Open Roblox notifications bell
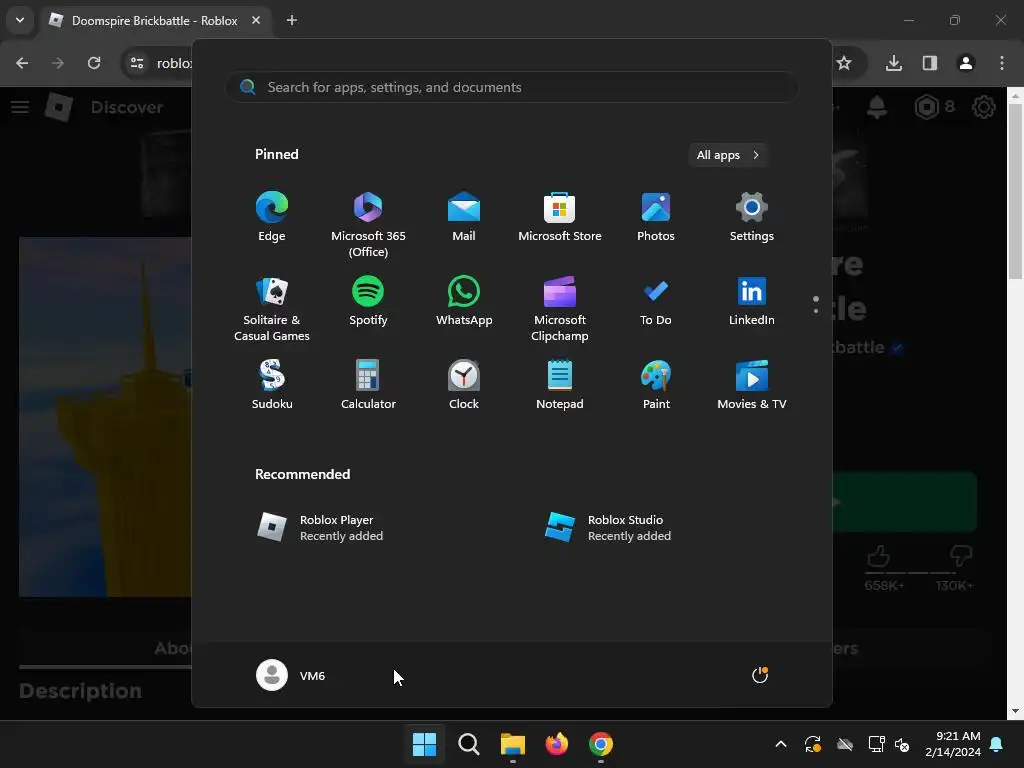The image size is (1024, 768). click(877, 107)
